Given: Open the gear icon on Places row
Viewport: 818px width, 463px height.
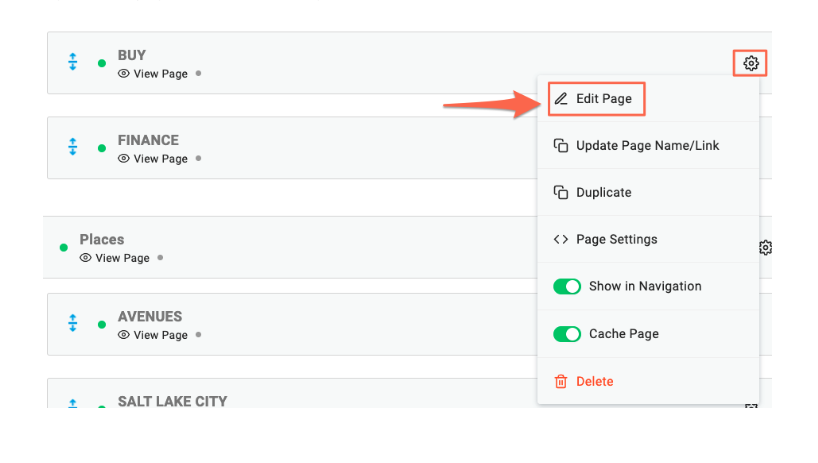Looking at the screenshot, I should (x=765, y=247).
